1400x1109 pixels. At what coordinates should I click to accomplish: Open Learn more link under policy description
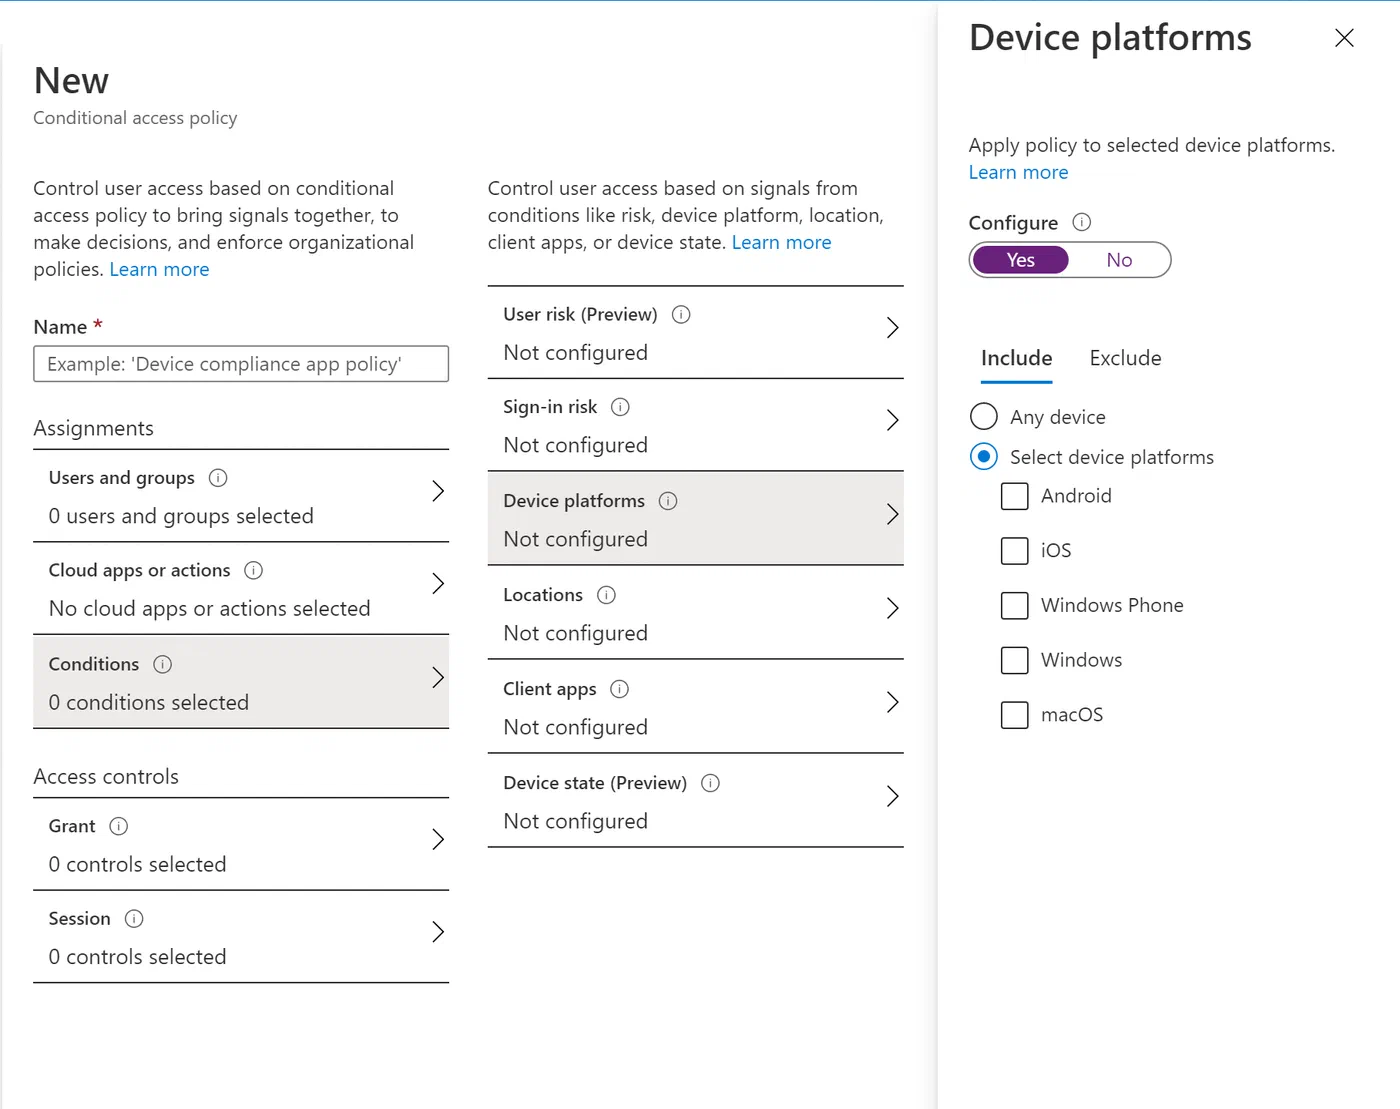click(x=159, y=269)
